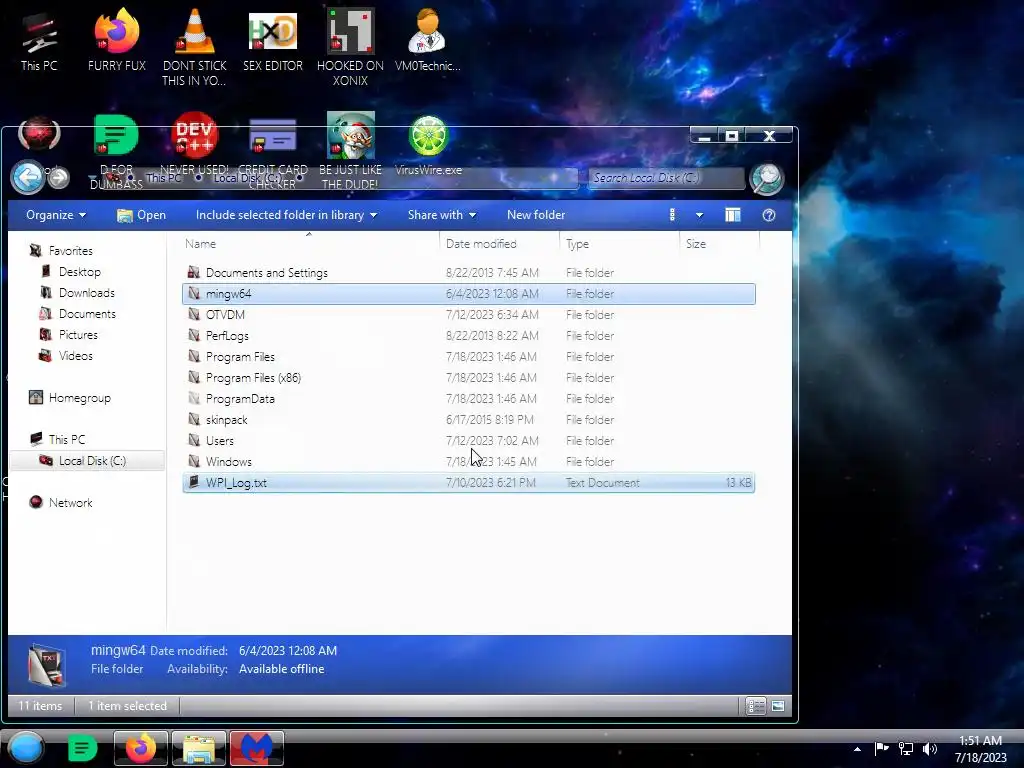Click the magnifier search icon in Explorer
The width and height of the screenshot is (1024, 768).
(x=766, y=178)
